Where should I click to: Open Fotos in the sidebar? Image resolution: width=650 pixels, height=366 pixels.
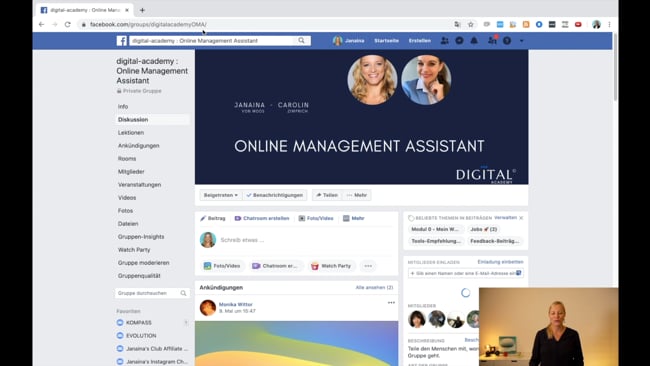125,211
